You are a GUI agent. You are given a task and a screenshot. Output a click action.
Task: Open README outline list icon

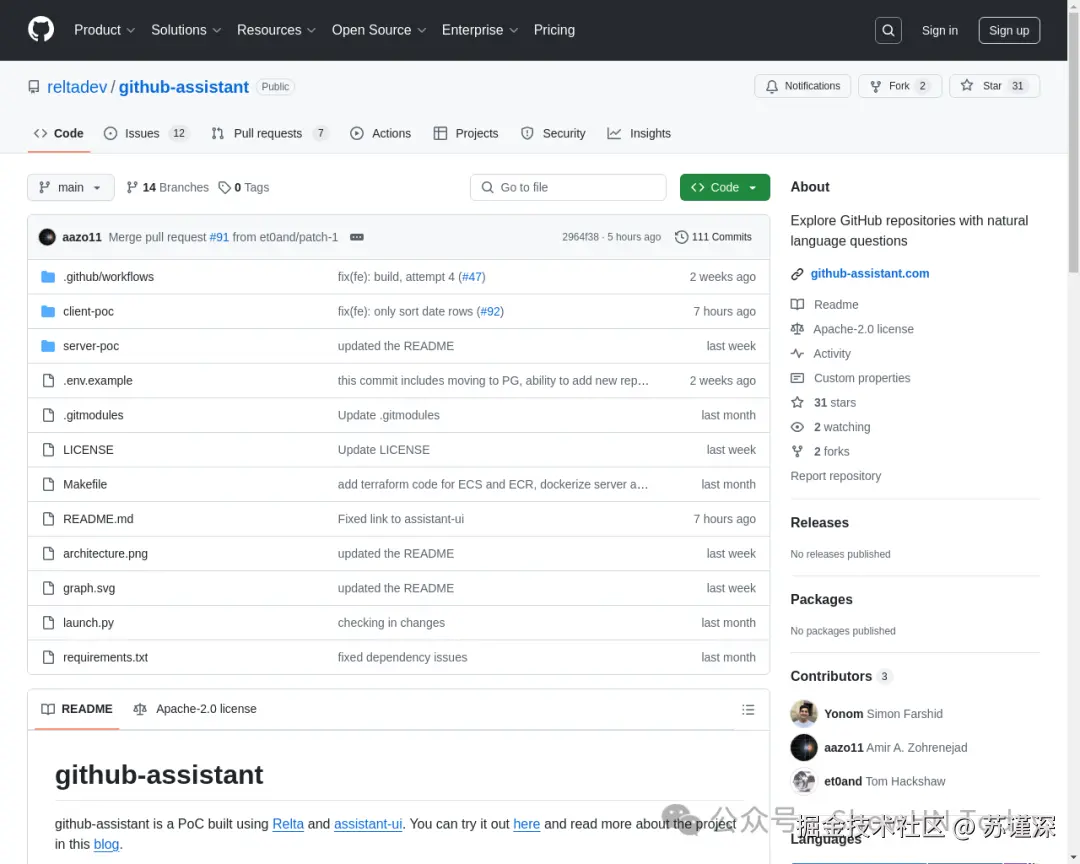tap(748, 710)
